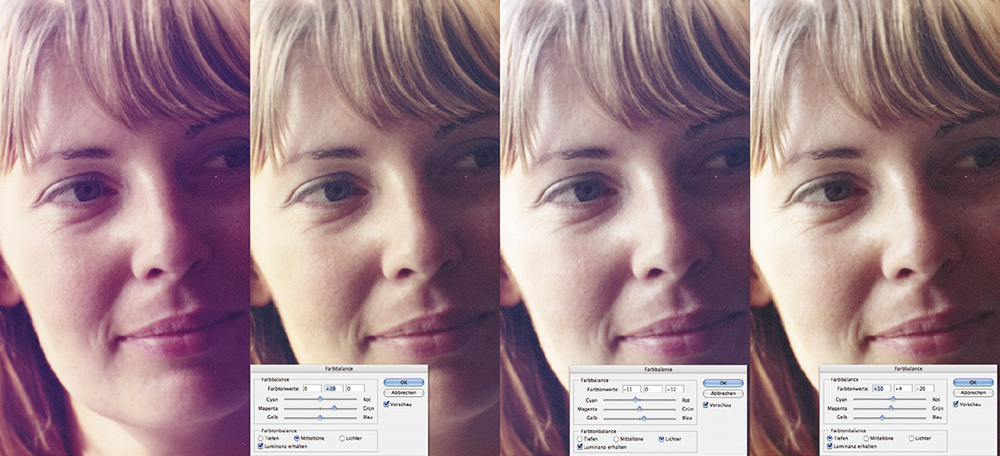Click the 'Farbtonwerte:' label in the +39 dialog
The width and height of the screenshot is (1000, 456).
coord(284,388)
